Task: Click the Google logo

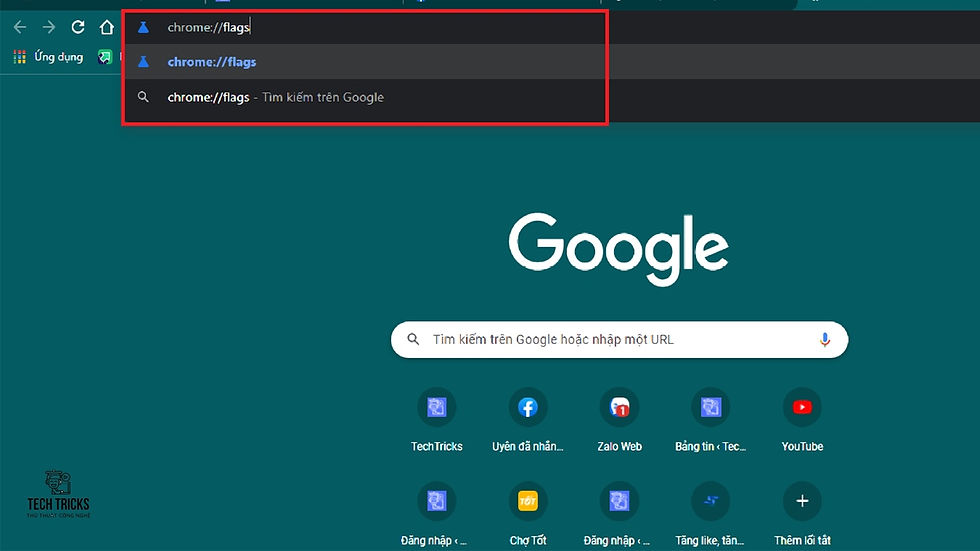Action: (x=619, y=249)
